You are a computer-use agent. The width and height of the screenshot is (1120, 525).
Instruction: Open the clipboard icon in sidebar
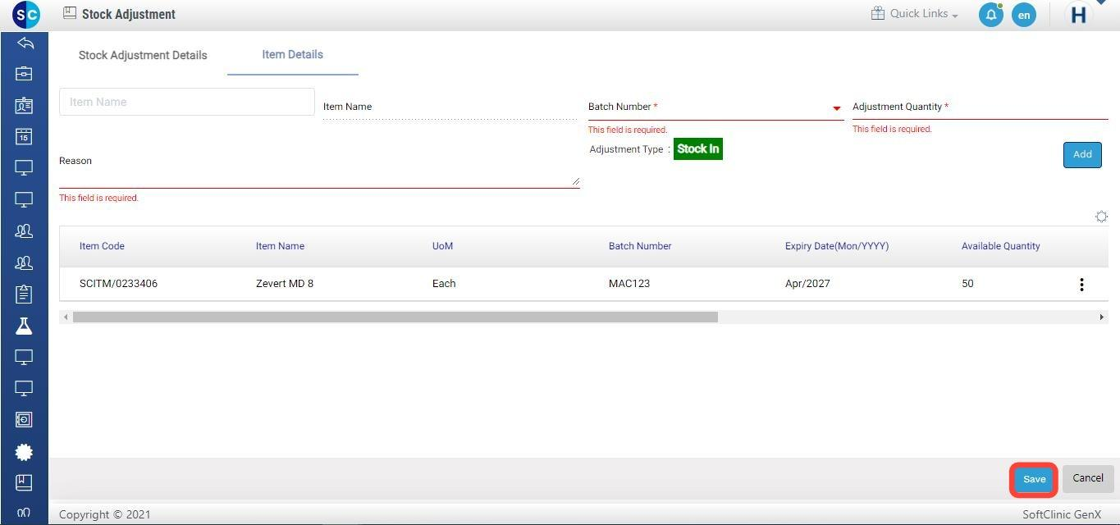(24, 294)
